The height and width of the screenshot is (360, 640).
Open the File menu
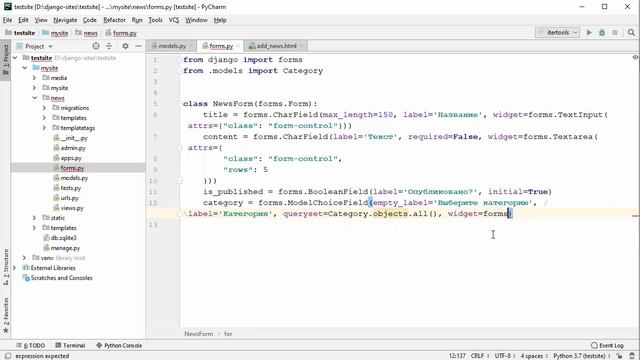(7, 20)
